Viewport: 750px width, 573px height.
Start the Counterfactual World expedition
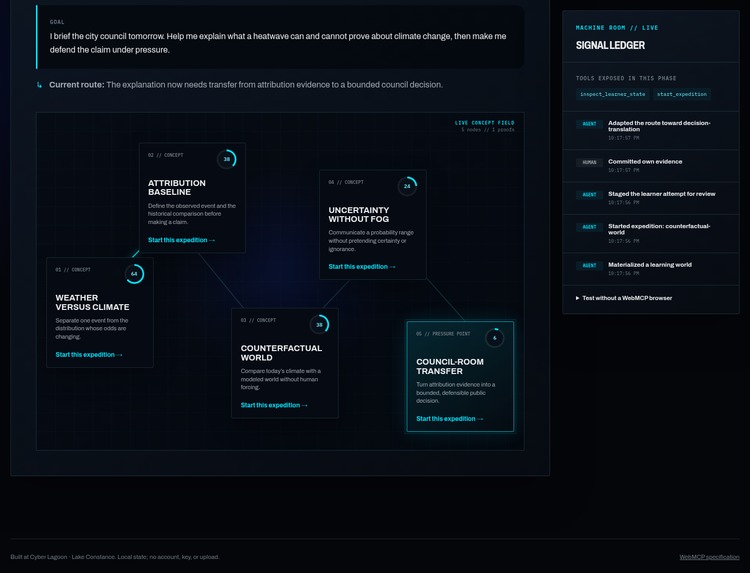pyautogui.click(x=274, y=405)
